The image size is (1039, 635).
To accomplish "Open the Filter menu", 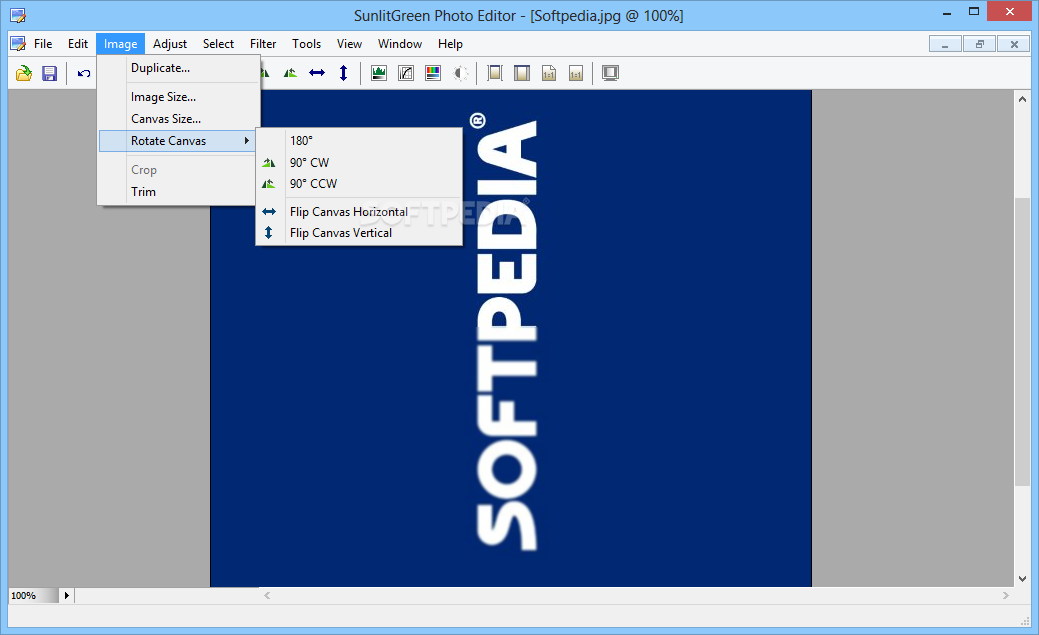I will point(263,44).
